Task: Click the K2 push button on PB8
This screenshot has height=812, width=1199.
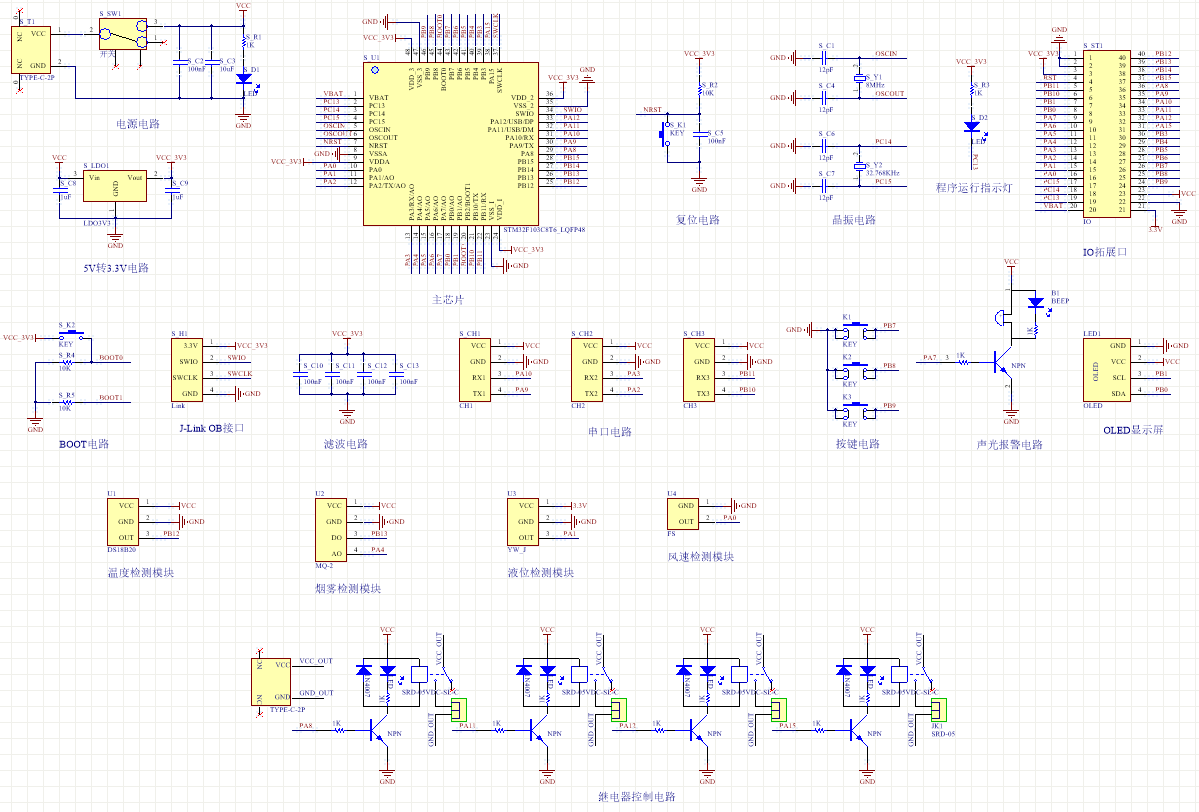Action: click(856, 371)
